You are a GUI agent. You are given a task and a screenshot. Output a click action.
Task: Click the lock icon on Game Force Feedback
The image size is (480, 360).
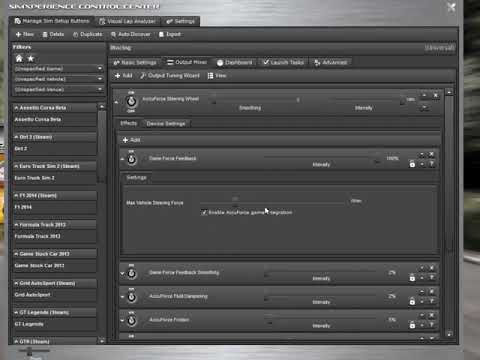point(412,164)
